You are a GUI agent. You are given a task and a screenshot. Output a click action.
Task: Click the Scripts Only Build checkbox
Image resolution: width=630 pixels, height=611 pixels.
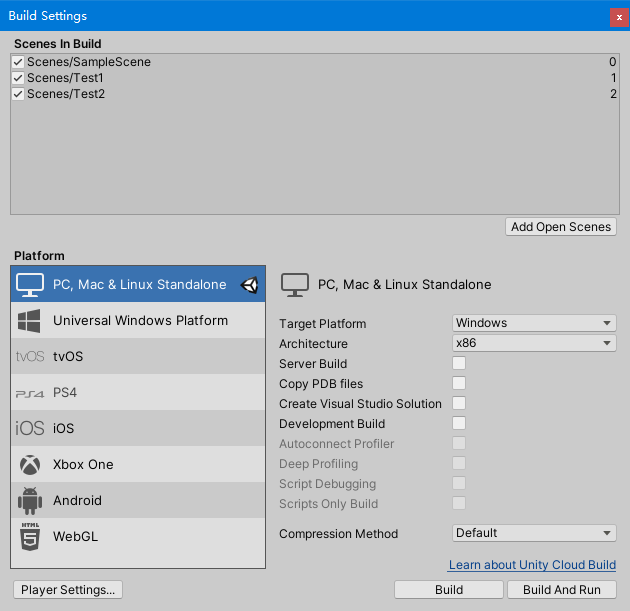[x=459, y=503]
